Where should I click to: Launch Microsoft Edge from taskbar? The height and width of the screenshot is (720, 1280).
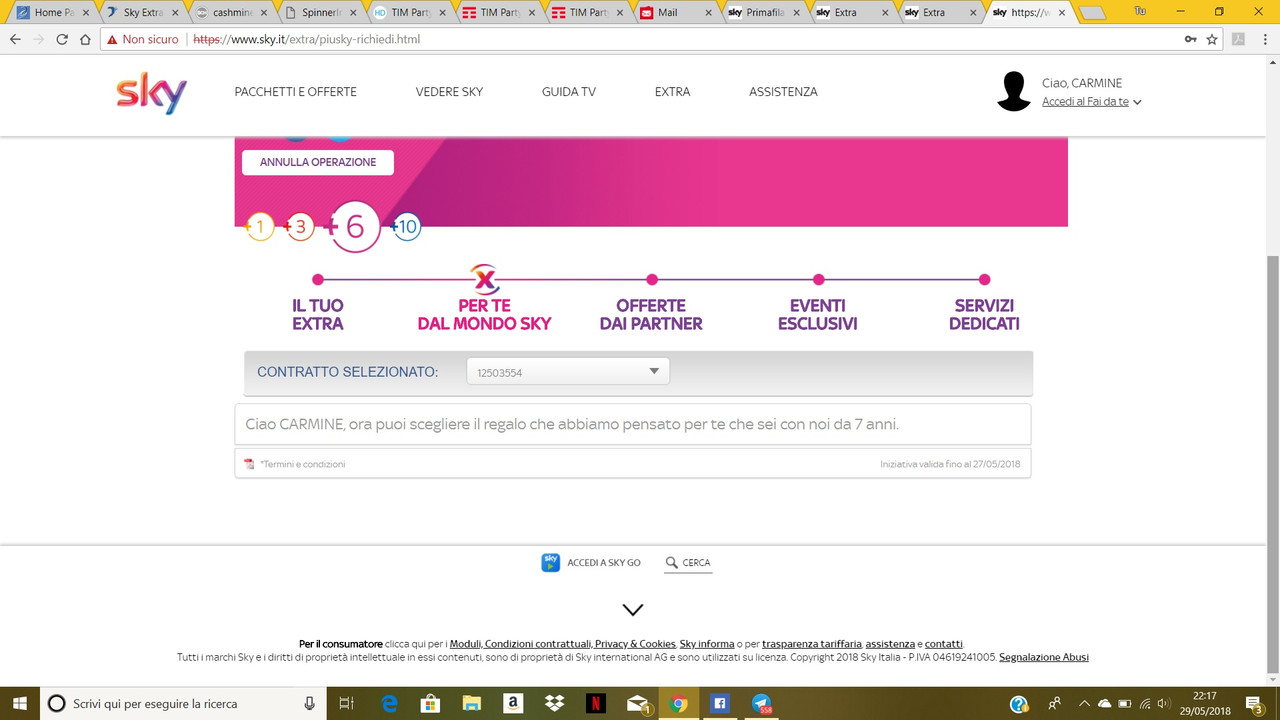(390, 703)
